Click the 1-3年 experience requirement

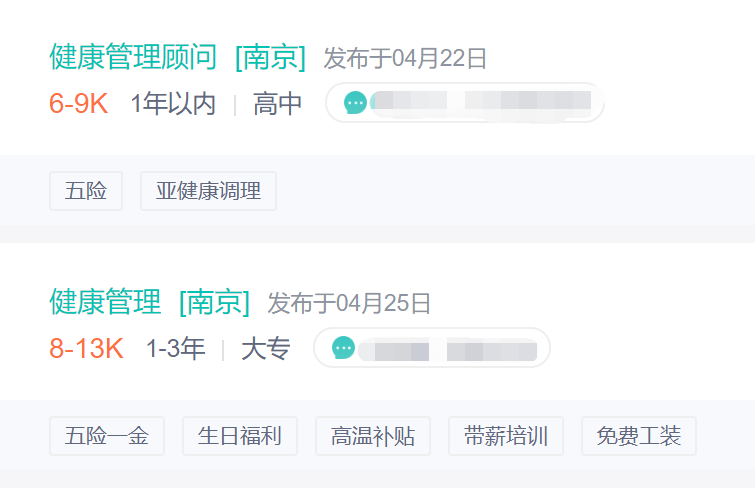point(175,348)
